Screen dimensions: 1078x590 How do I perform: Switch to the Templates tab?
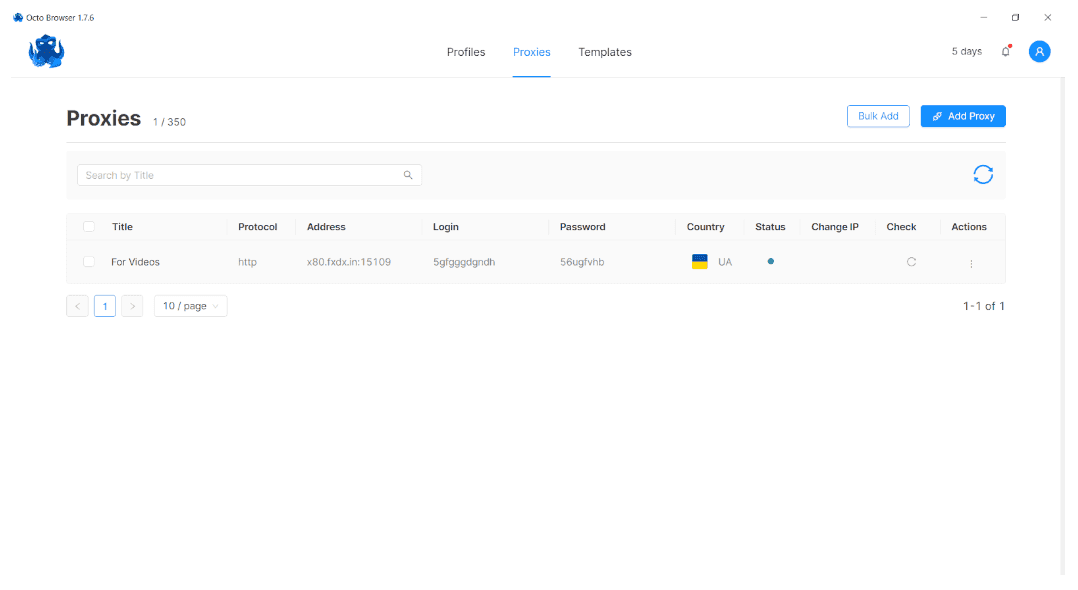[x=605, y=52]
